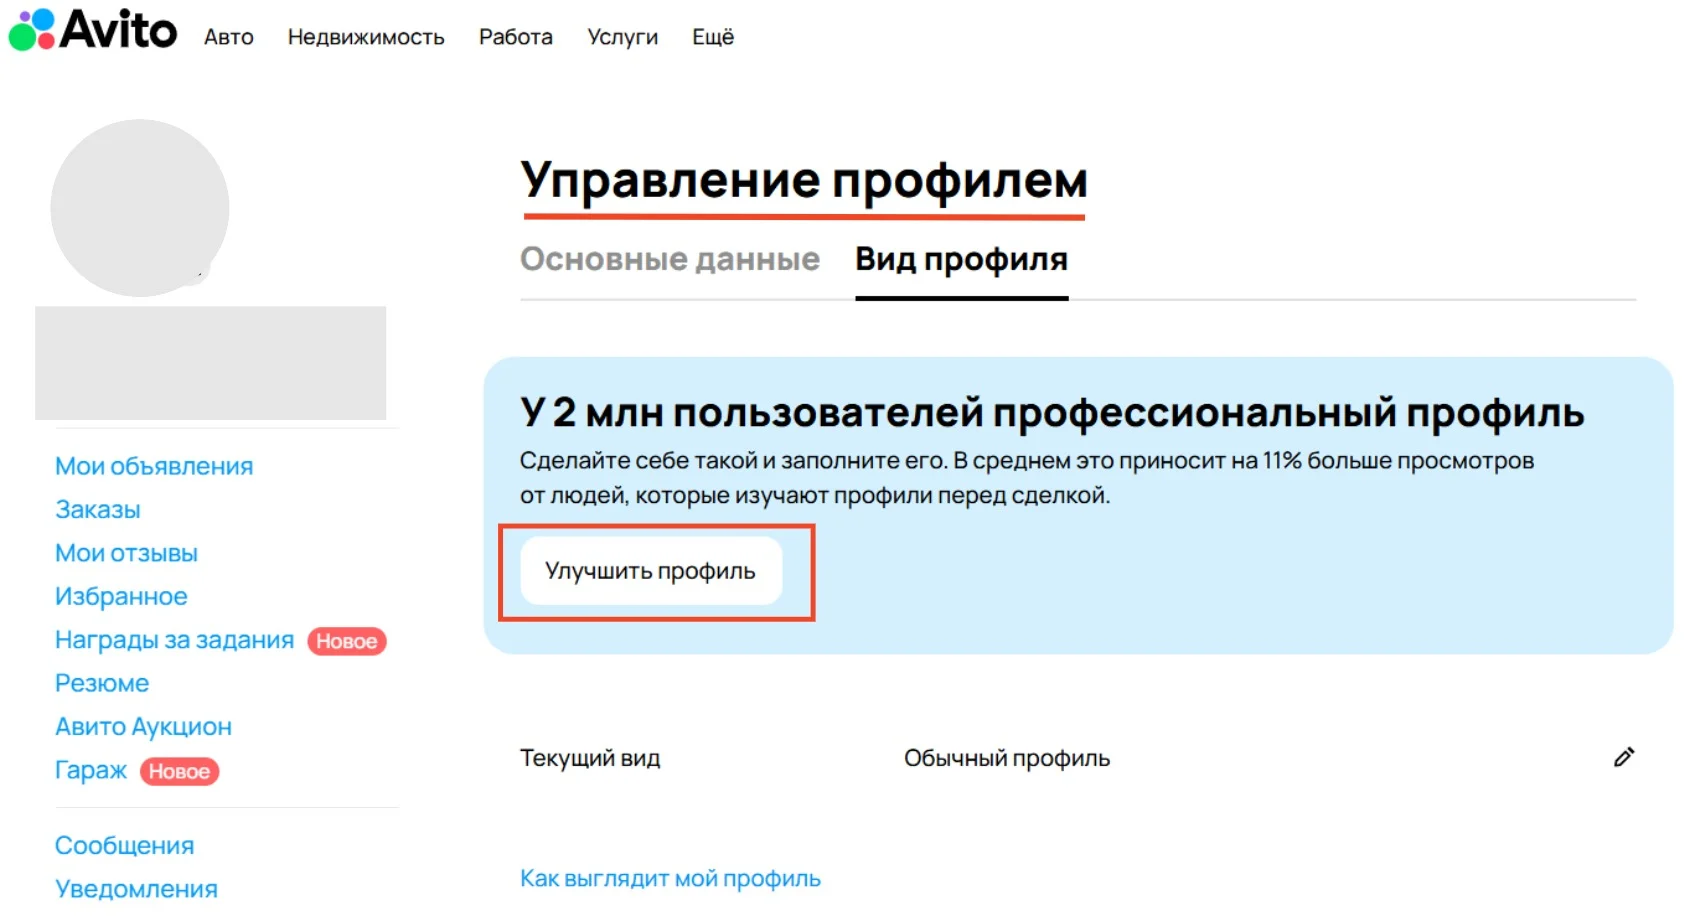
Task: Open 'Как выглядит мой профиль' link
Action: click(x=668, y=877)
